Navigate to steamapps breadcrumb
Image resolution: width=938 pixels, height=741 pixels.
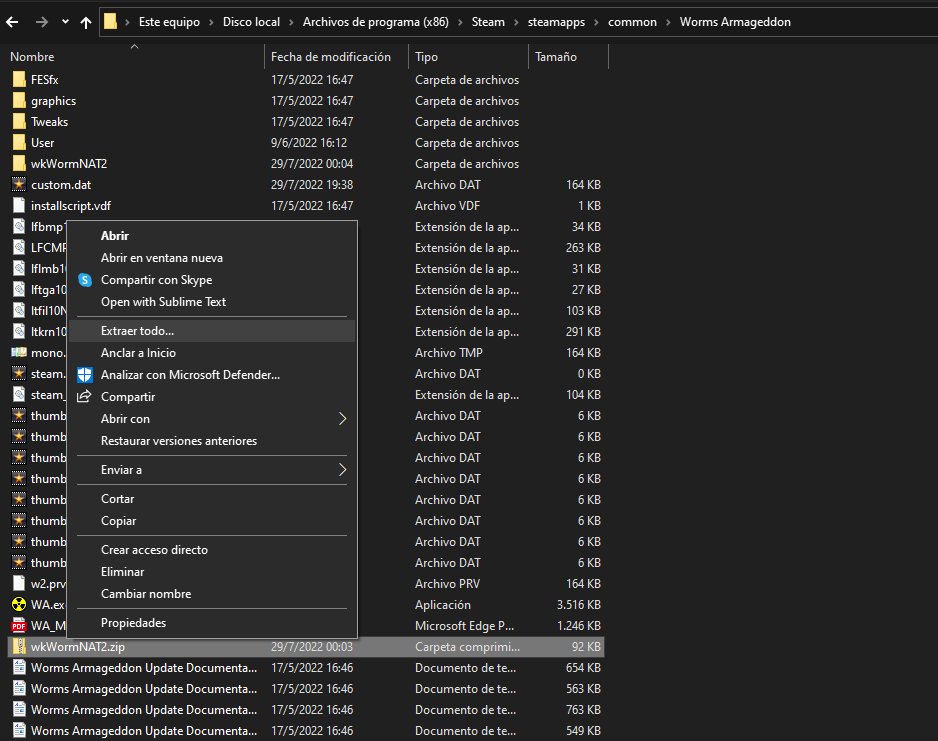[556, 22]
